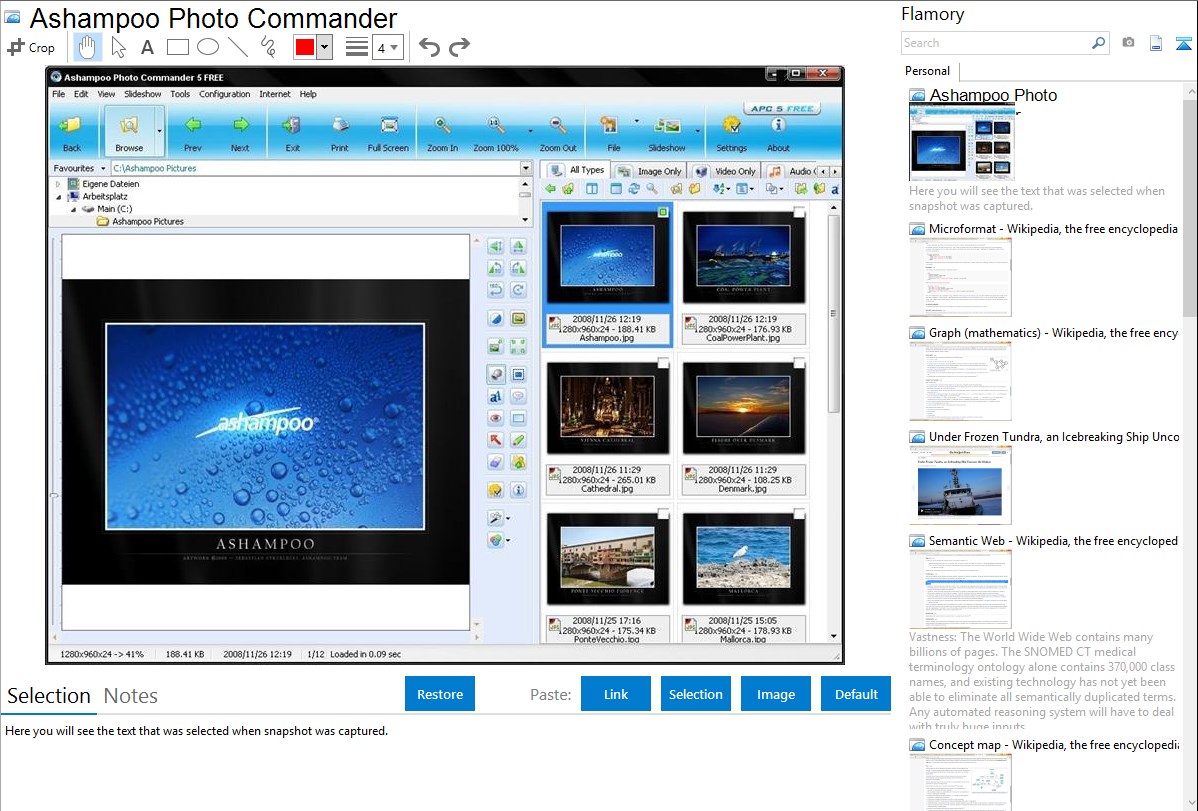Pick the ellipse shape tool
Image resolution: width=1198 pixels, height=811 pixels.
point(208,47)
